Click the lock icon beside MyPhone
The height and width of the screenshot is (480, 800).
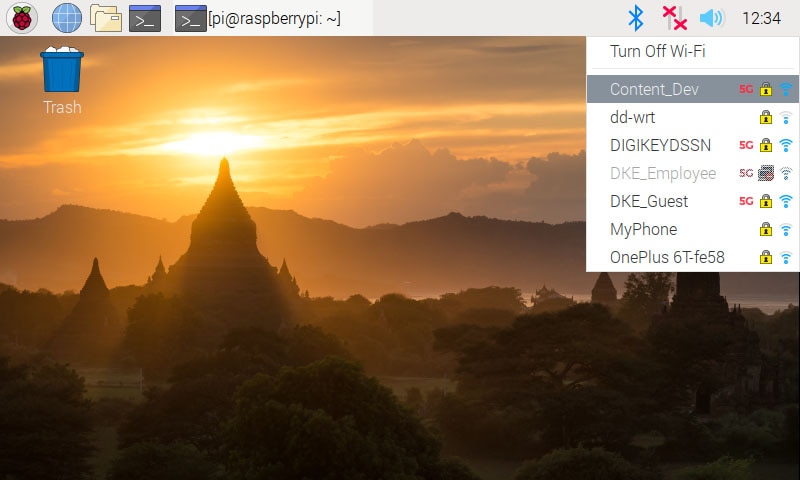pos(765,230)
